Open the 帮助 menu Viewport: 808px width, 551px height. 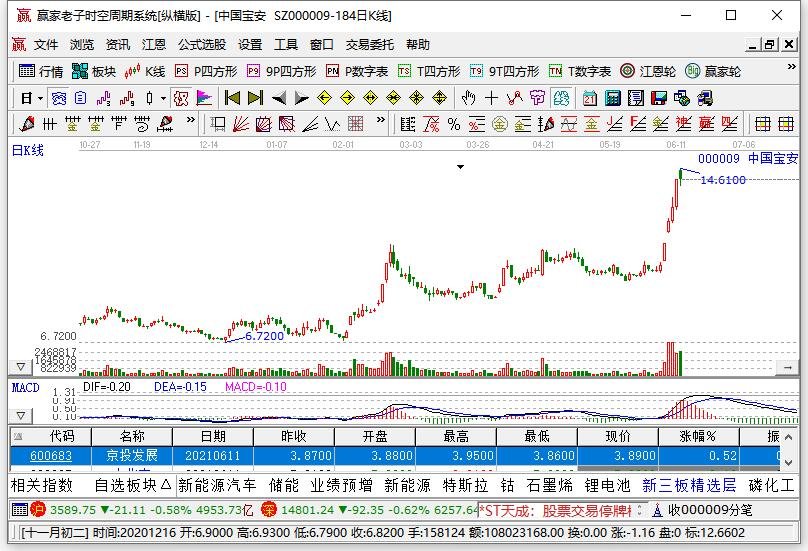pyautogui.click(x=417, y=45)
